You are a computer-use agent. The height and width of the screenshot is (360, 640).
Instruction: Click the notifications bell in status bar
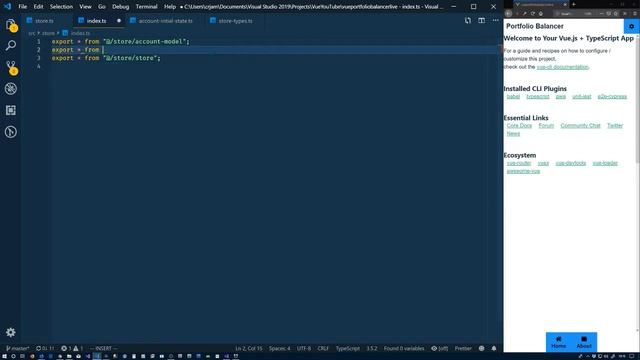[x=494, y=348]
